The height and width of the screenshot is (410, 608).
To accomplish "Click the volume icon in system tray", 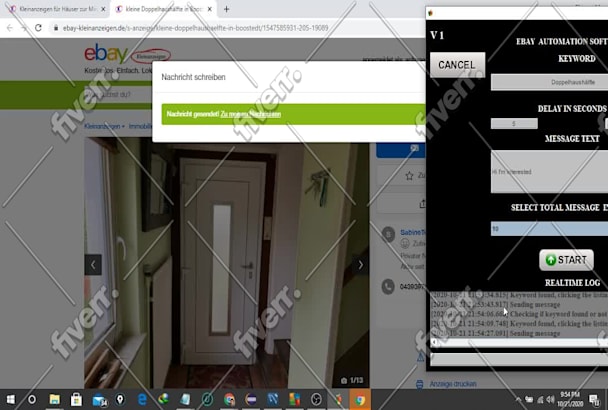I will coord(550,399).
